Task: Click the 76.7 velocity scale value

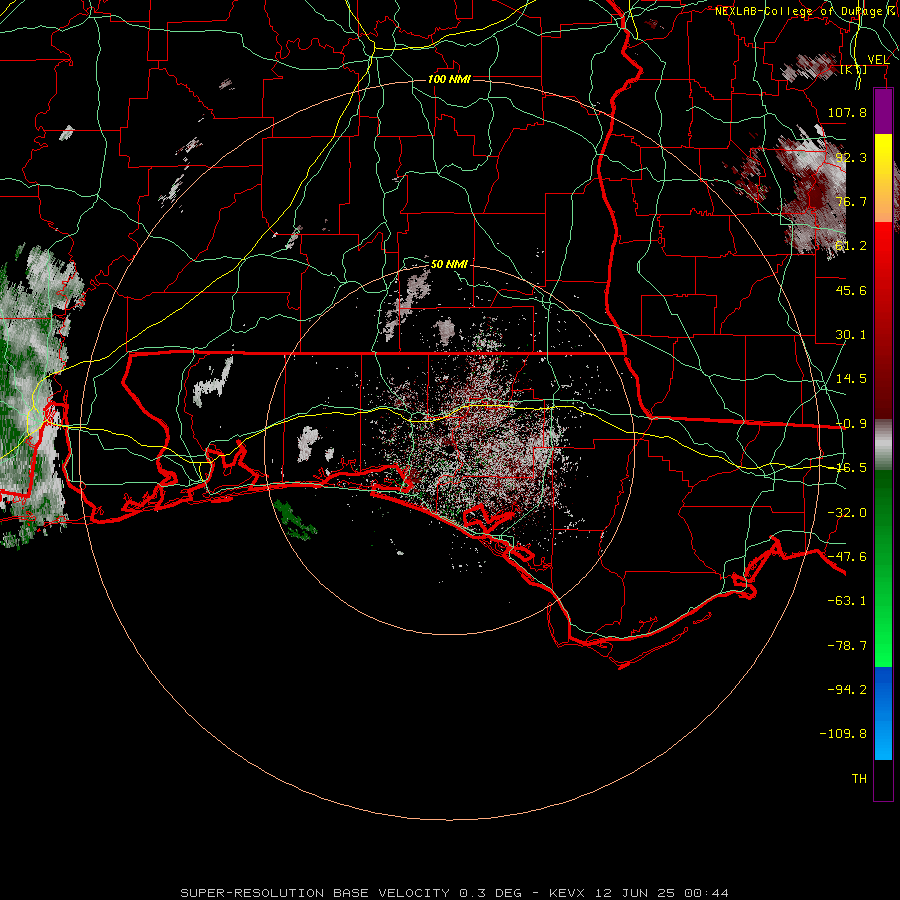Action: click(851, 201)
